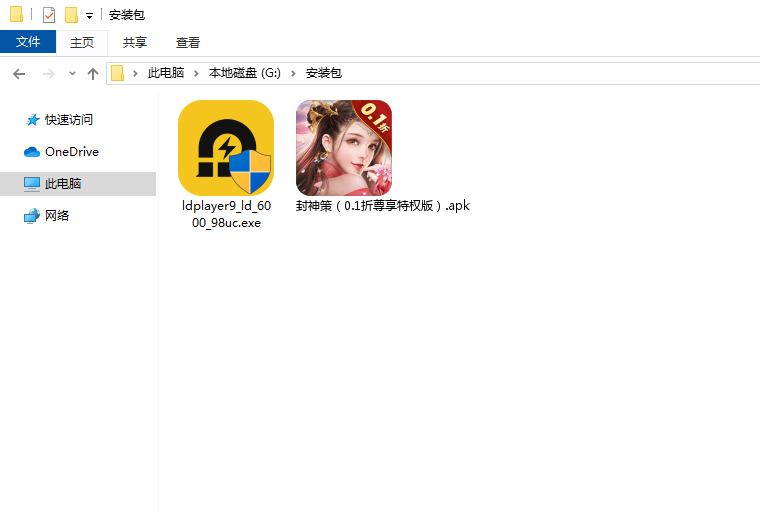Click the Forward navigation arrow

coord(48,74)
